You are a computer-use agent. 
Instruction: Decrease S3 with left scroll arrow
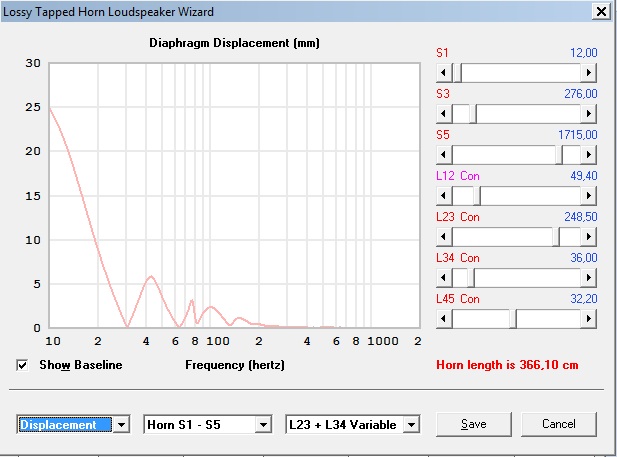(444, 114)
